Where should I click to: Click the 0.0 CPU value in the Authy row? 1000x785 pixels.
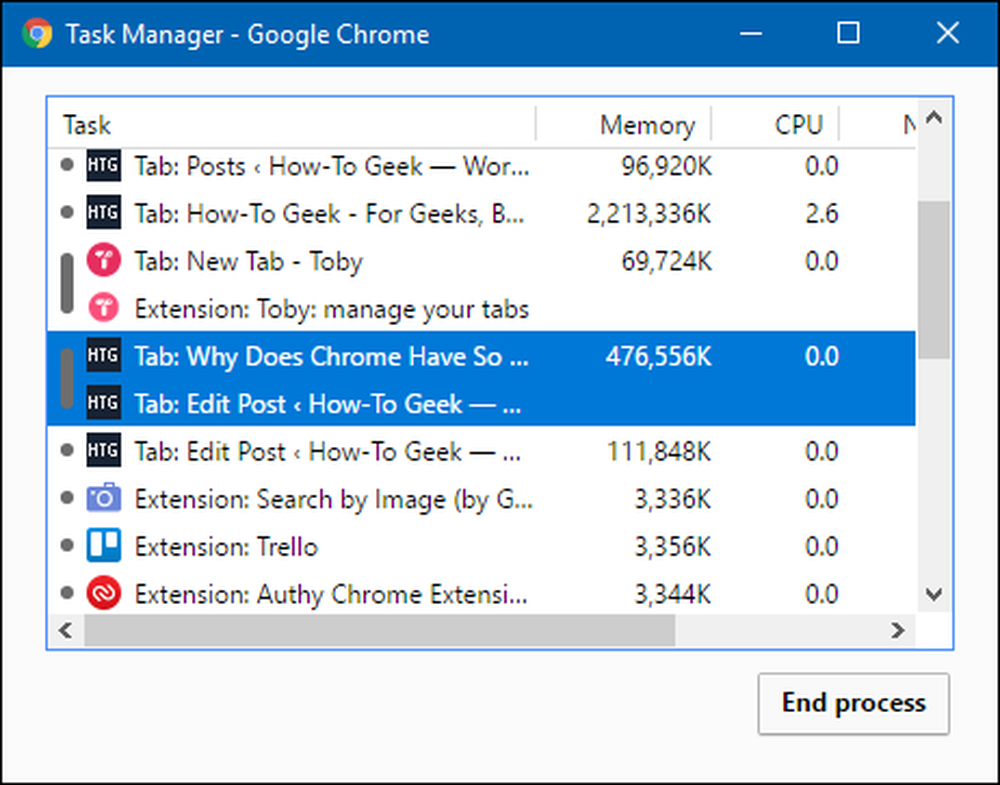click(821, 594)
